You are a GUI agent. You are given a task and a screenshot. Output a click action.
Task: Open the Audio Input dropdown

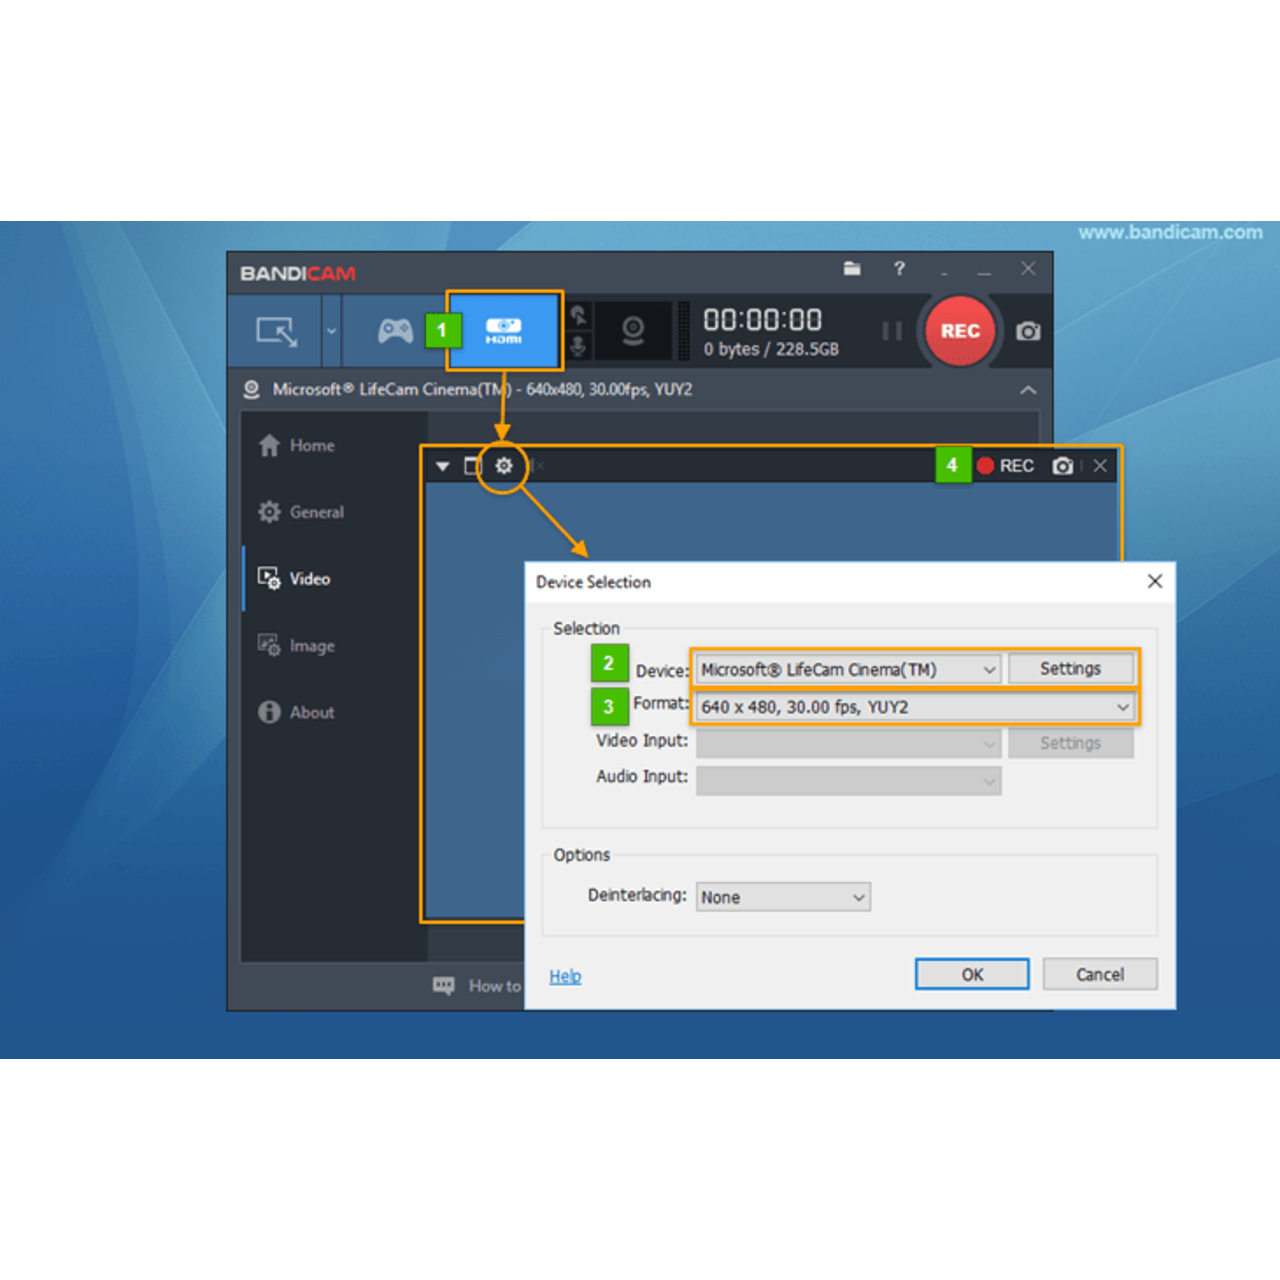click(x=848, y=780)
